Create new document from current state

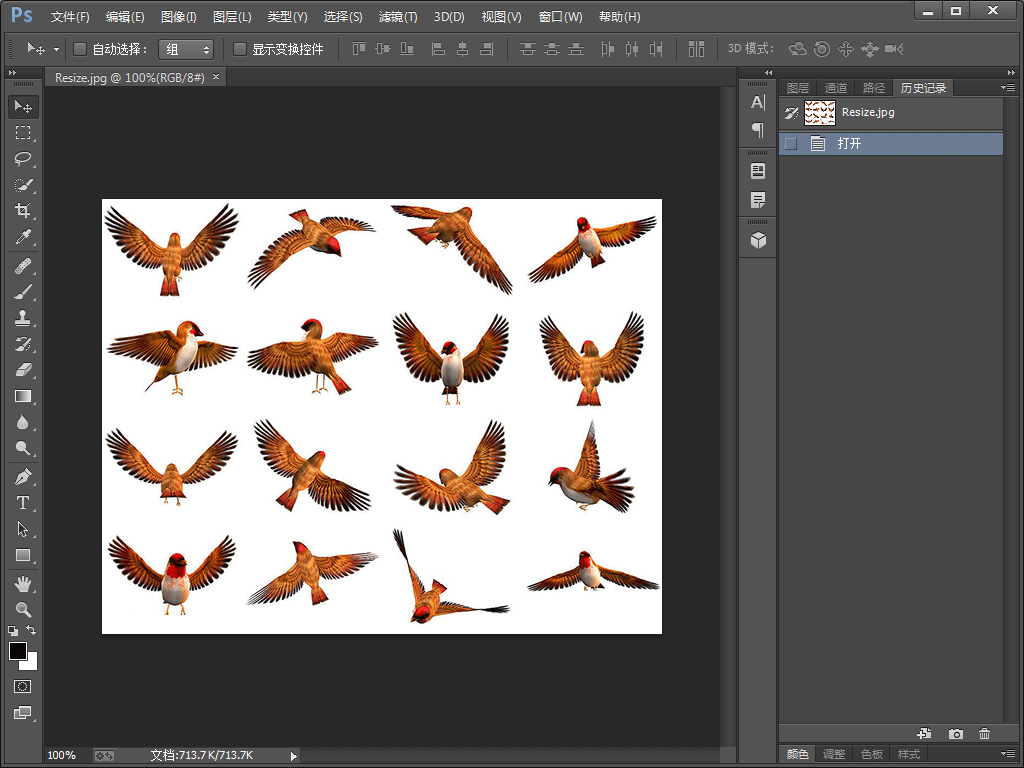[x=924, y=733]
